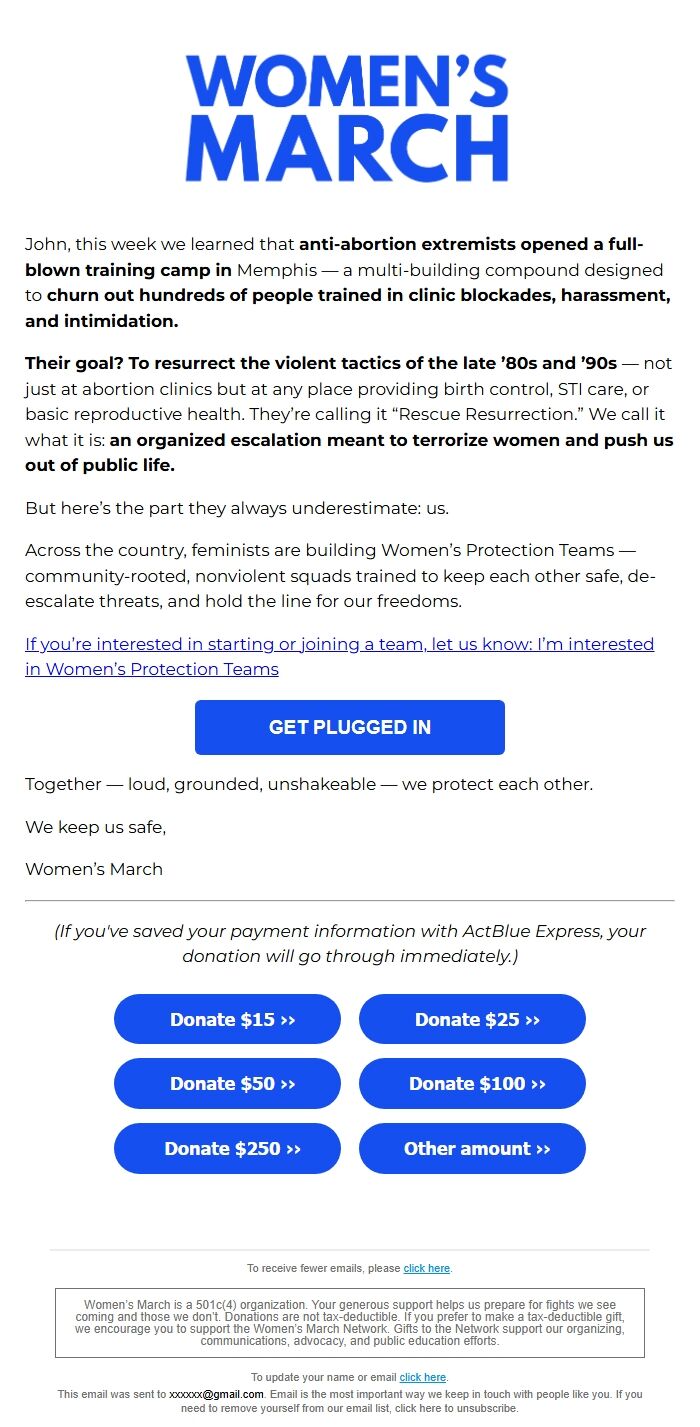Screen dimensions: 700x1427
Task: Choose the Donate $100 option
Action: click(472, 1083)
